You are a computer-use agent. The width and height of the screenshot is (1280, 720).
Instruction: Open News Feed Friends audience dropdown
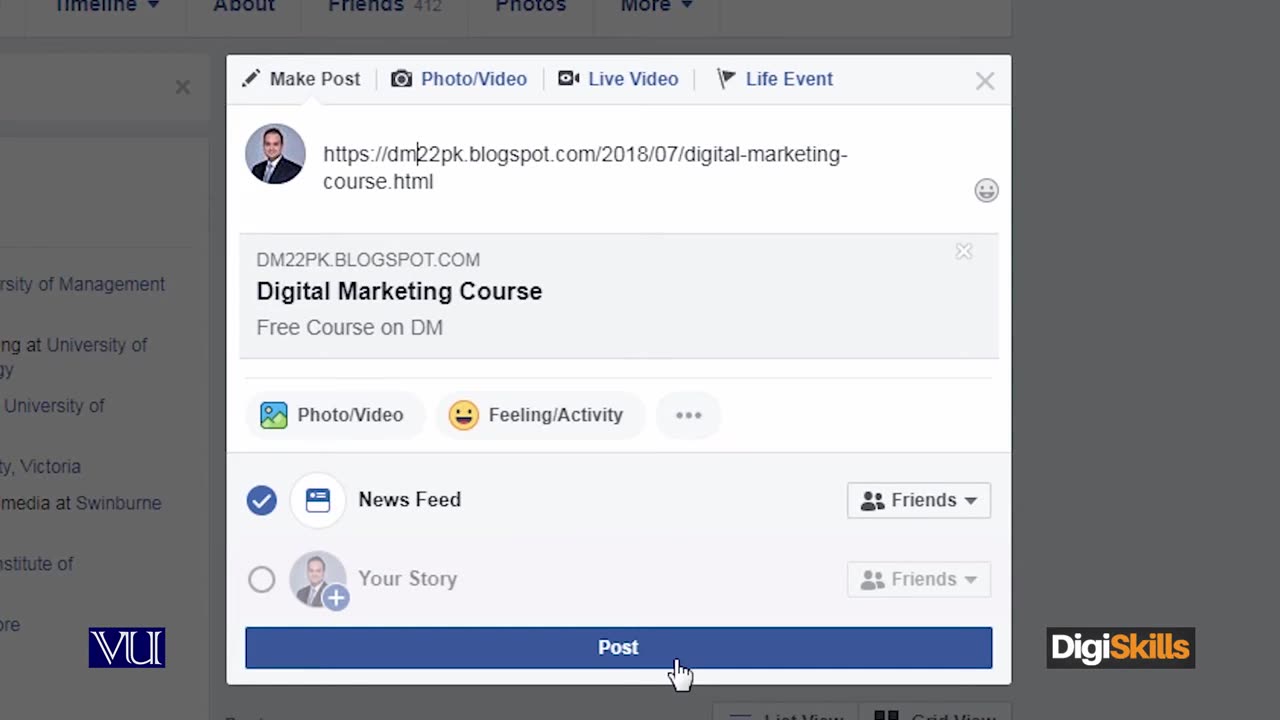tap(919, 500)
